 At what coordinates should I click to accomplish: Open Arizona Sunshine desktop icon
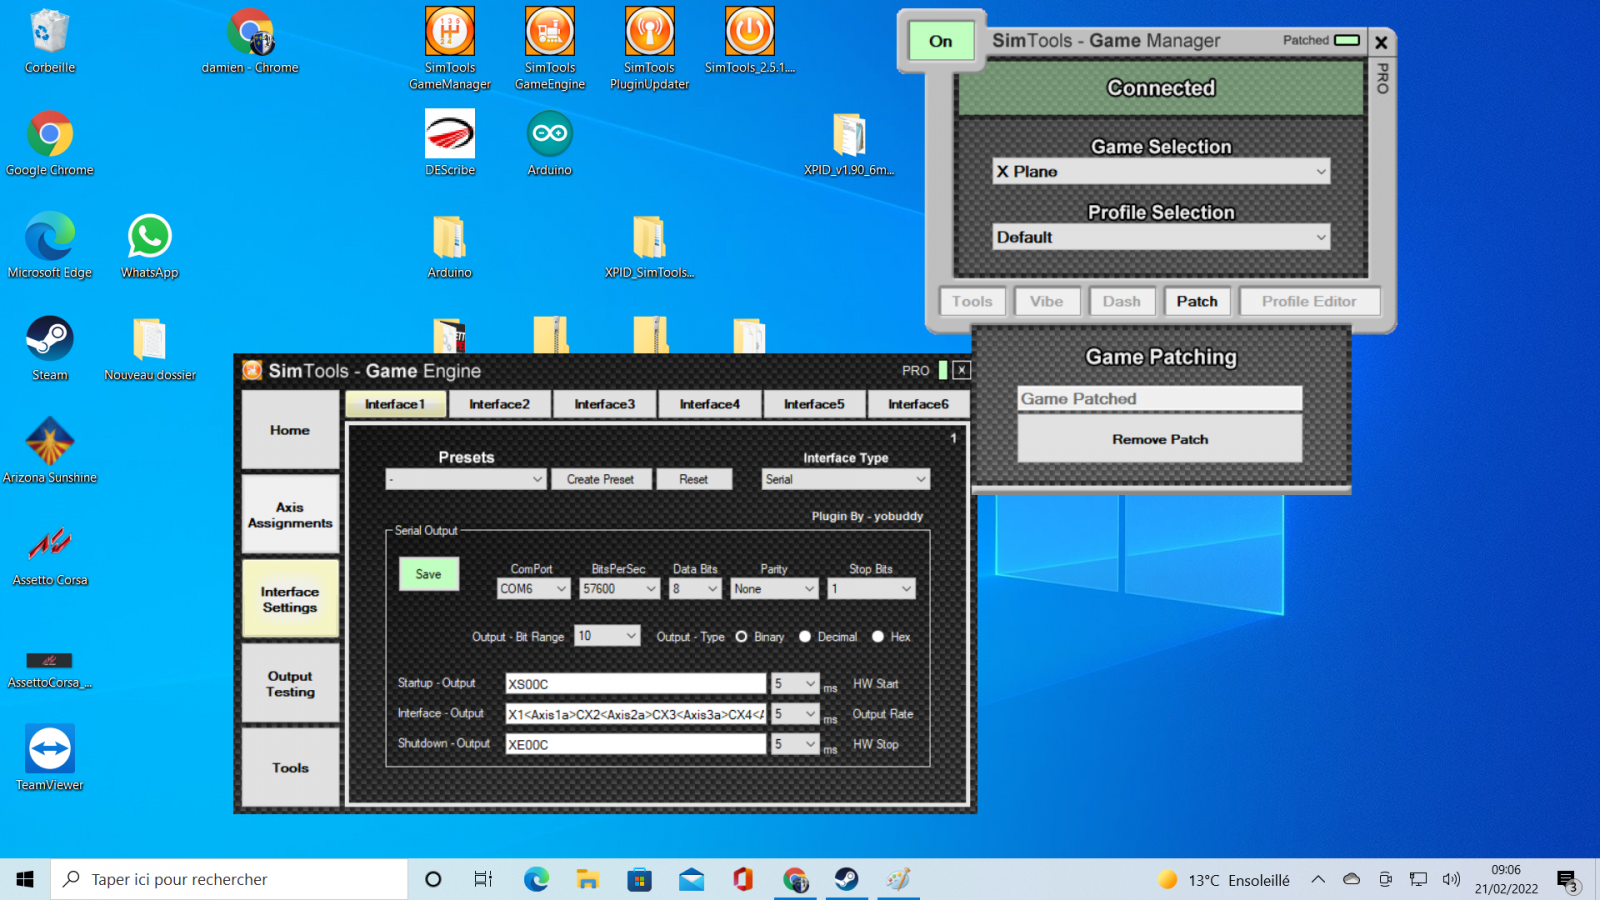click(x=50, y=451)
